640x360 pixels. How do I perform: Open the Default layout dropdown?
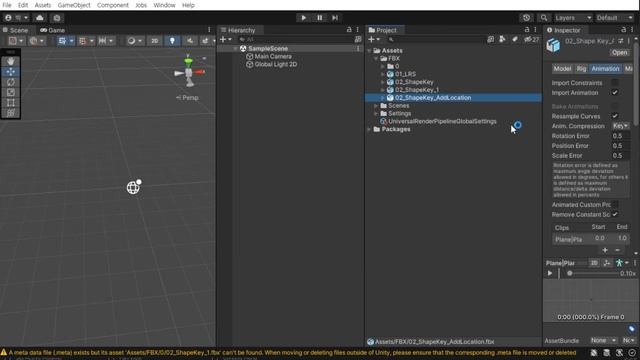point(615,18)
